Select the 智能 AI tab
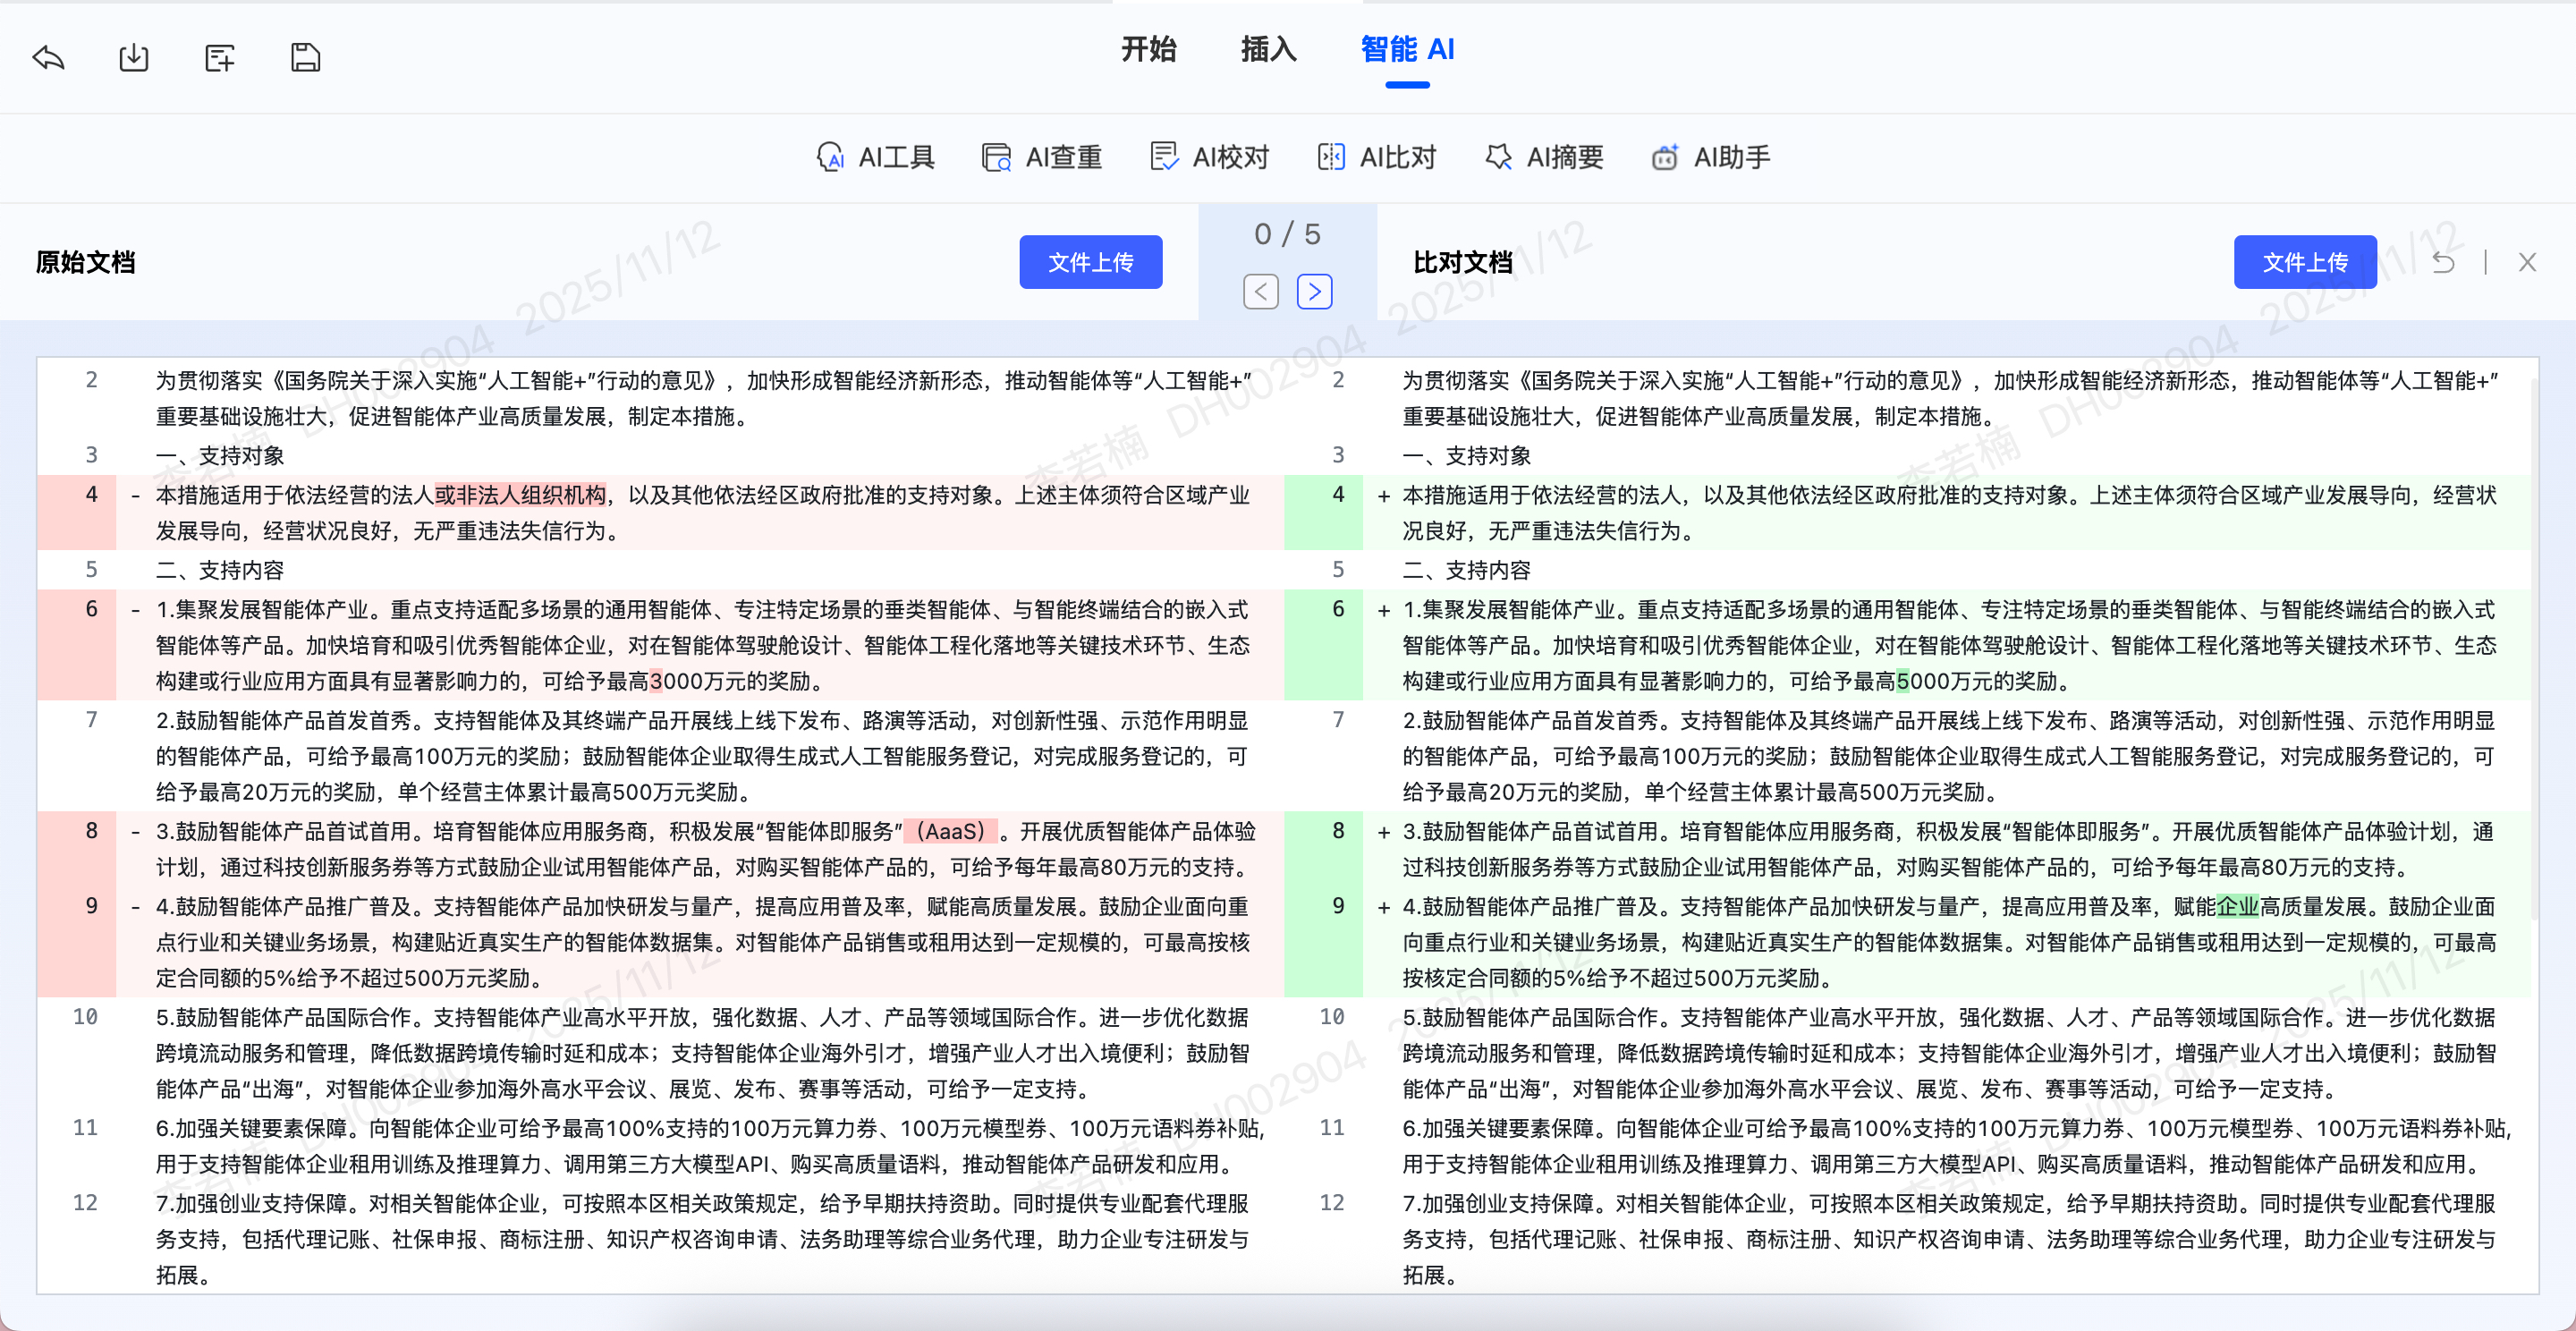Viewport: 2576px width, 1331px height. [1407, 49]
